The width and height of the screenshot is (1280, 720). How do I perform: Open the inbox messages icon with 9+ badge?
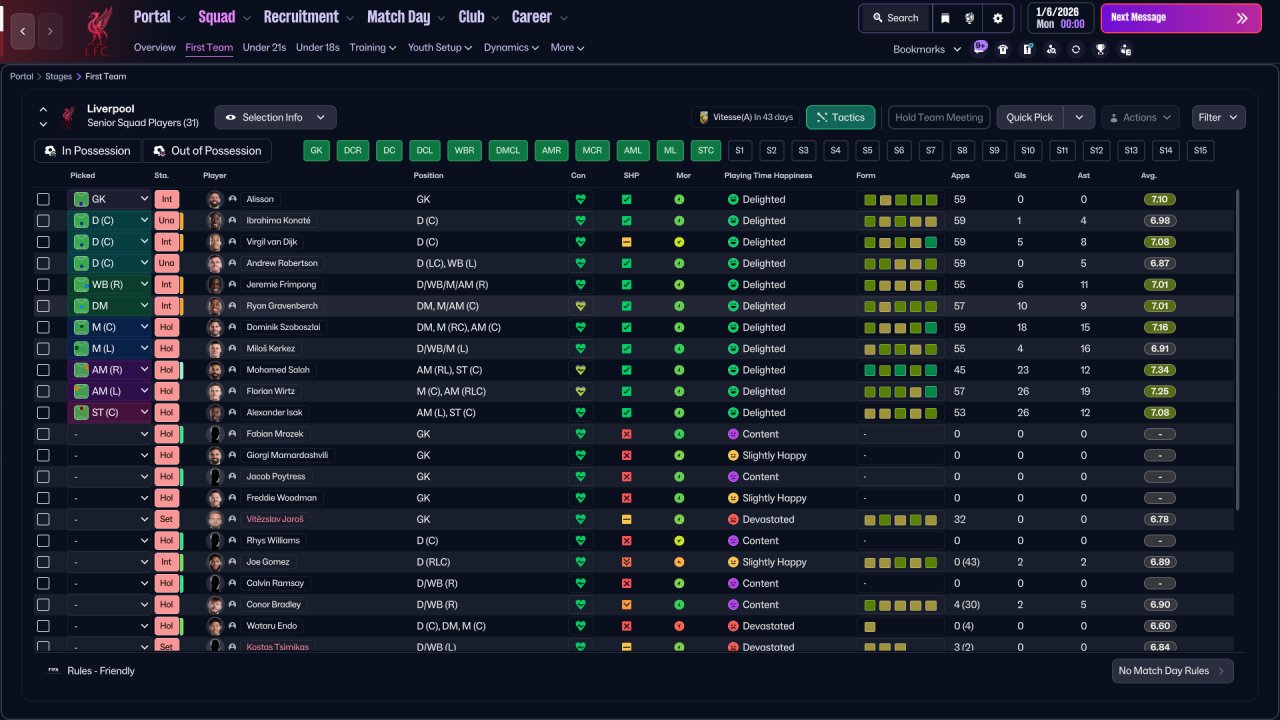(x=979, y=48)
